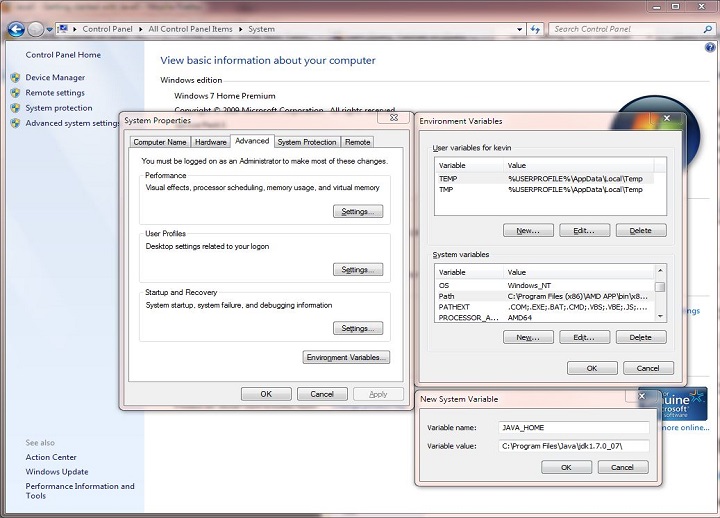Click the refresh button next to address bar

535,29
